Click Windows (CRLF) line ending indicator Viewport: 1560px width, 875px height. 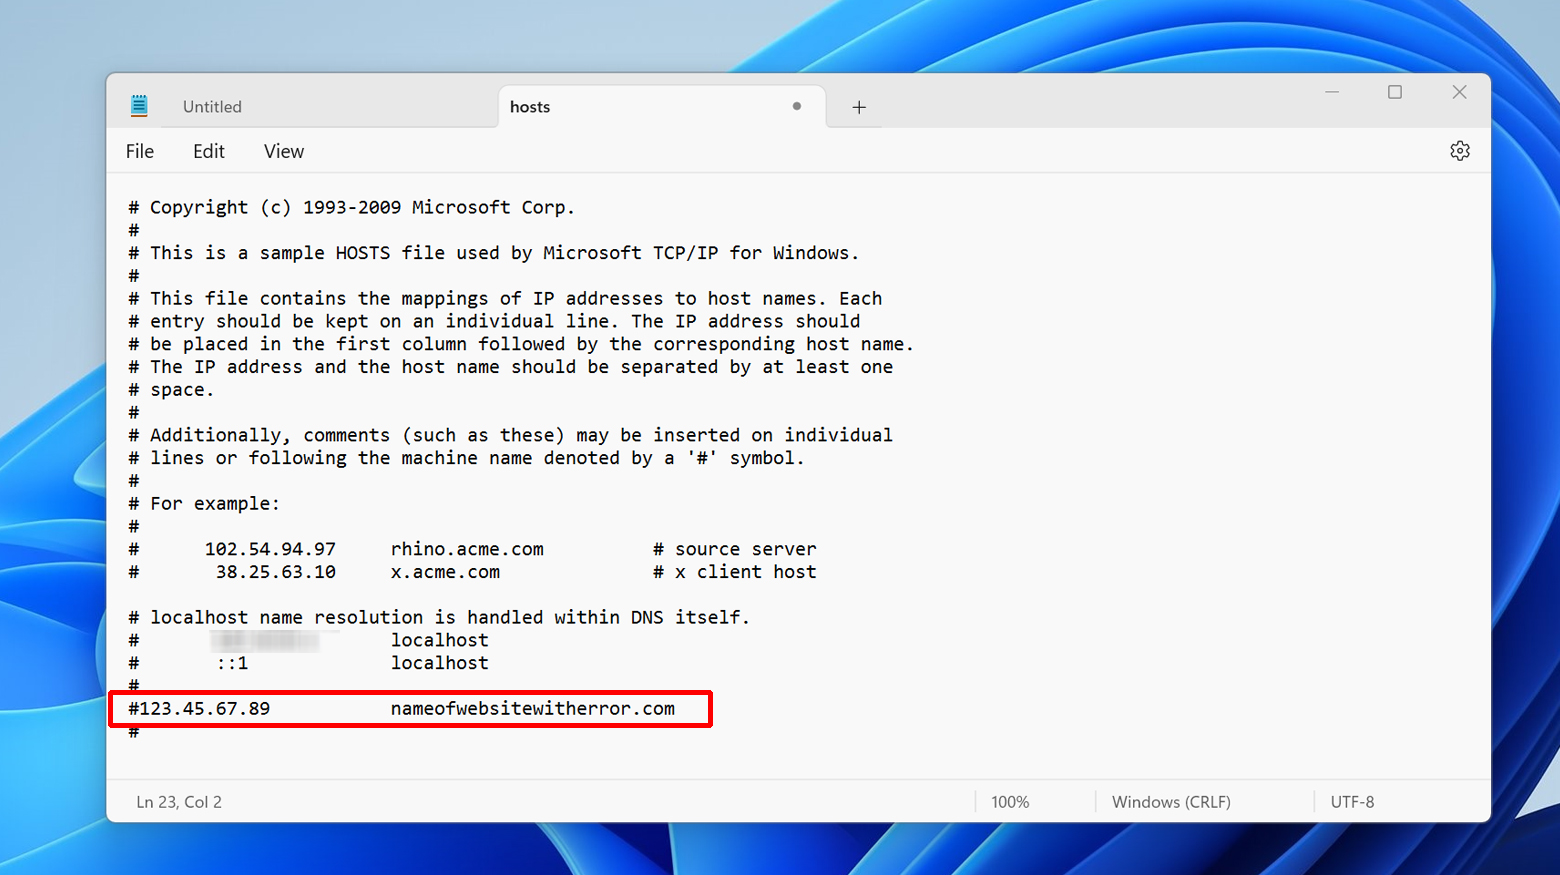(1171, 802)
